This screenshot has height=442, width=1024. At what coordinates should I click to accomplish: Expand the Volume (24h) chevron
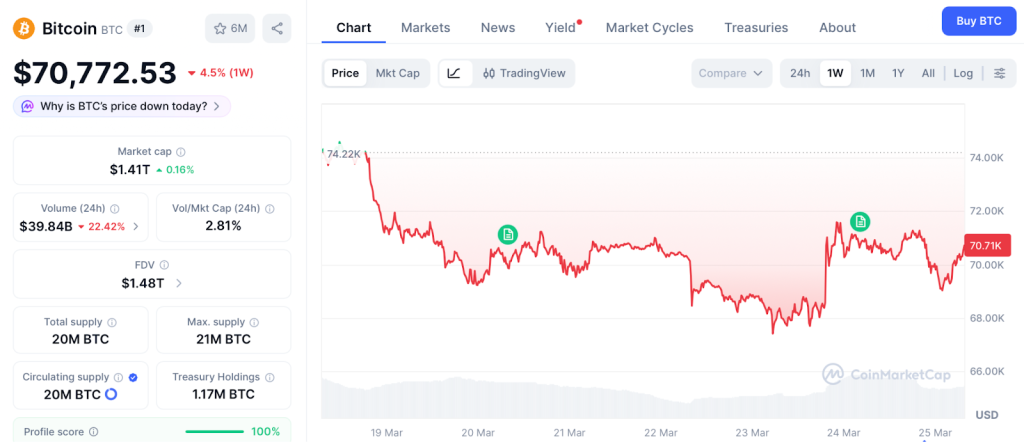point(136,226)
